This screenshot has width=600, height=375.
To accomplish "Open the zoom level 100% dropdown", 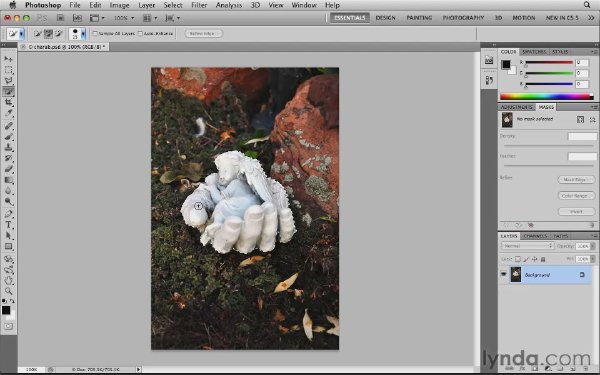I will coord(124,18).
